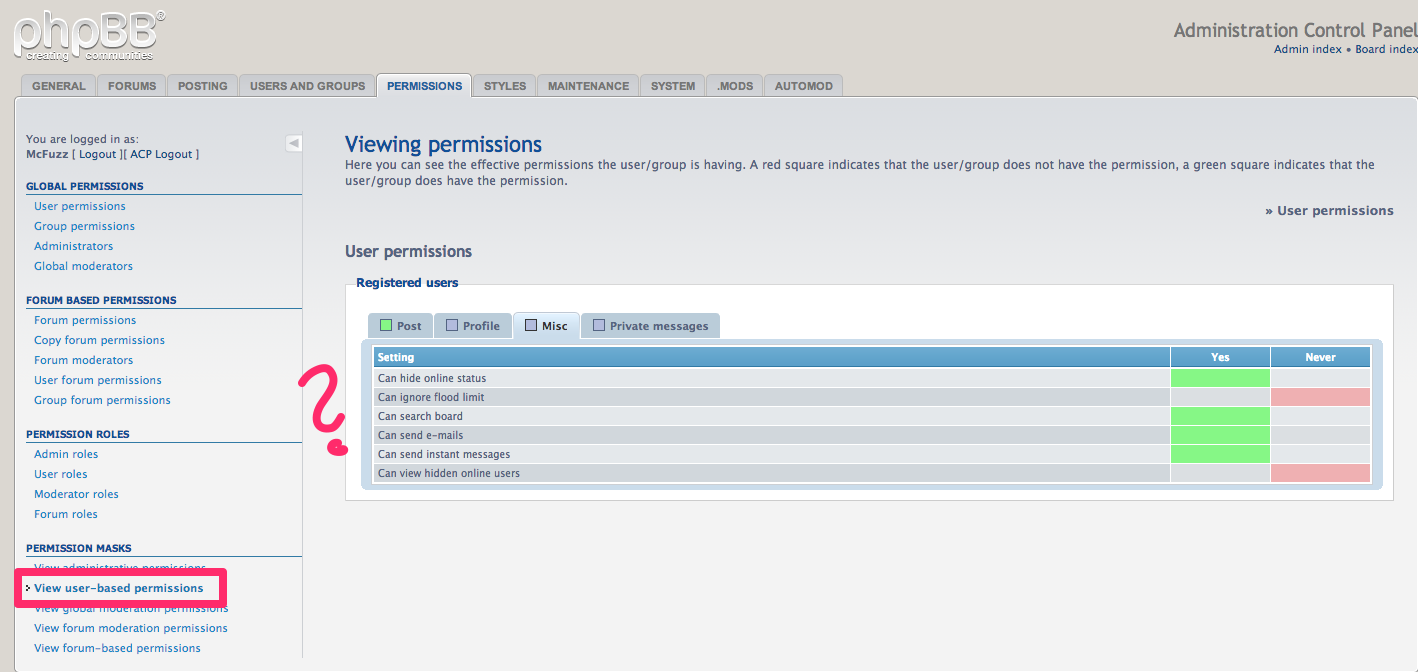
Task: Click the Logout link
Action: (x=98, y=154)
